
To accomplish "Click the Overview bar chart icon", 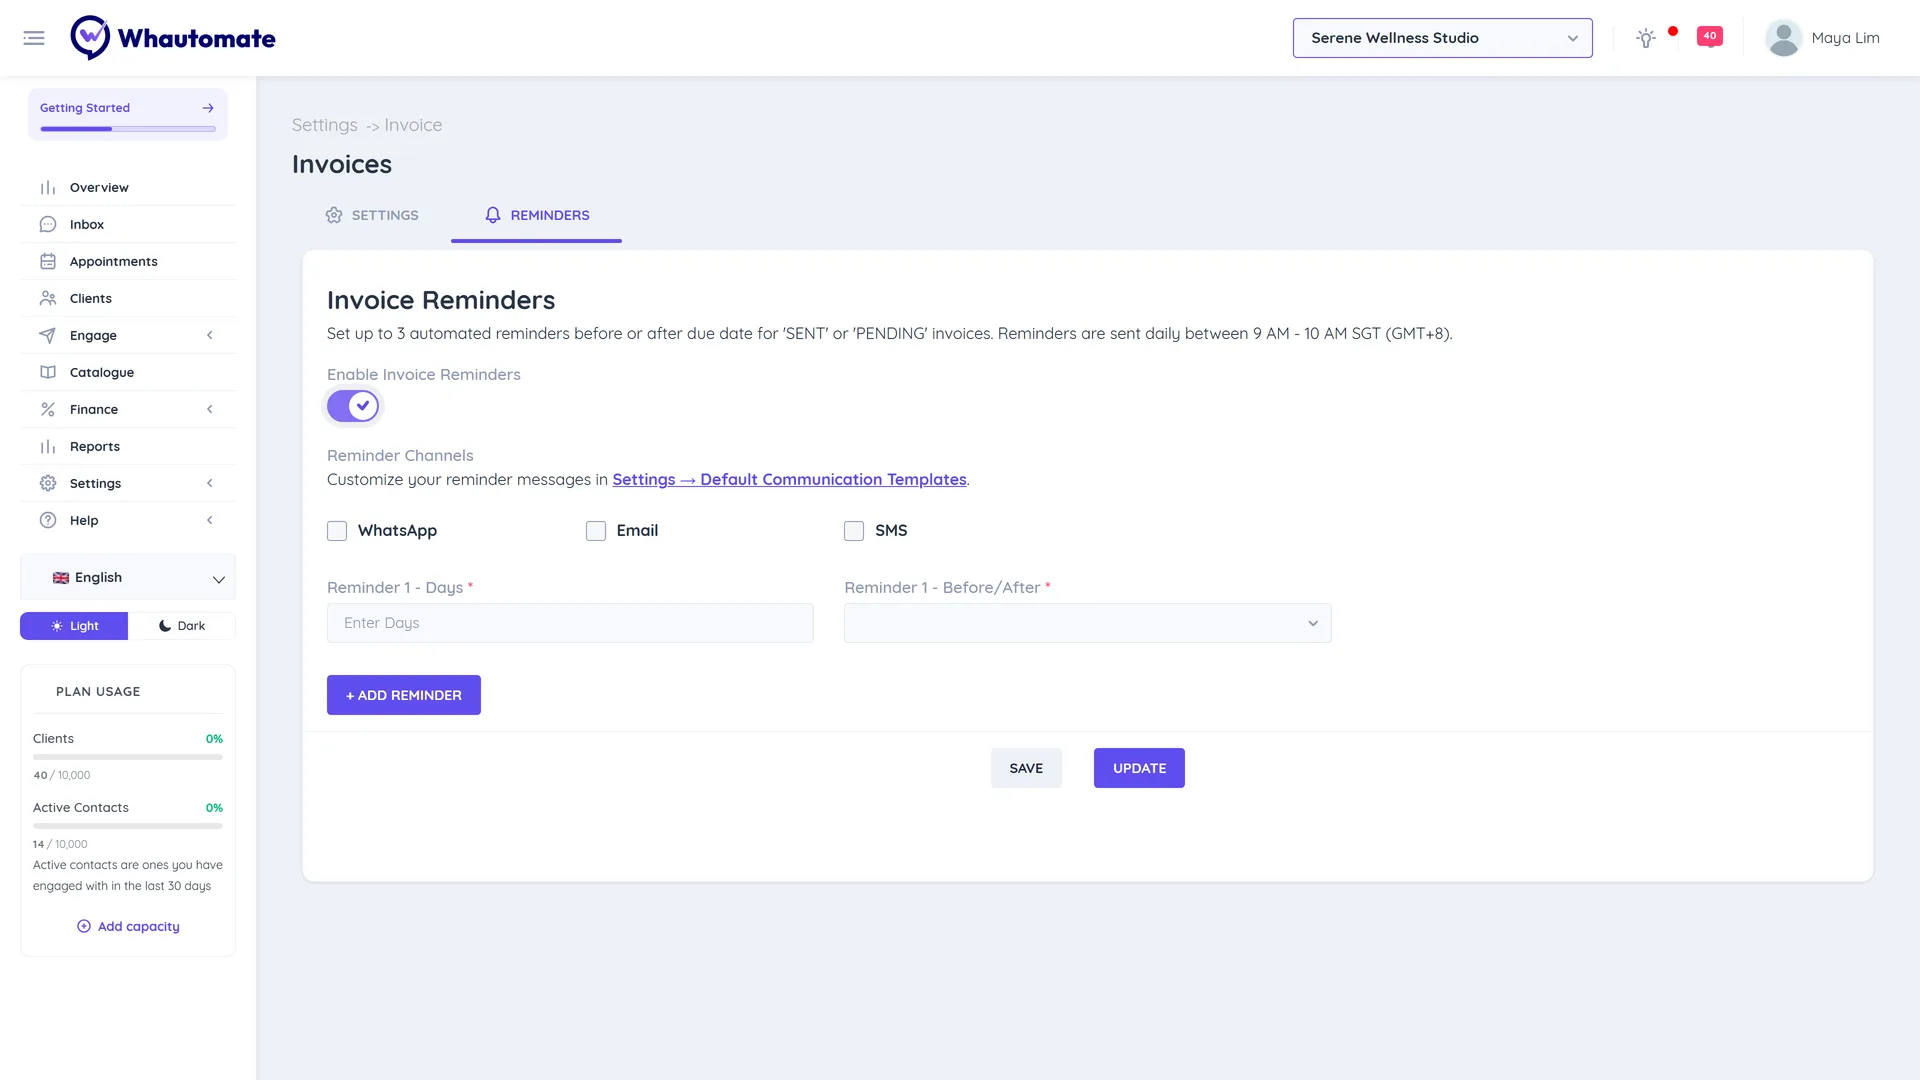I will [x=48, y=187].
